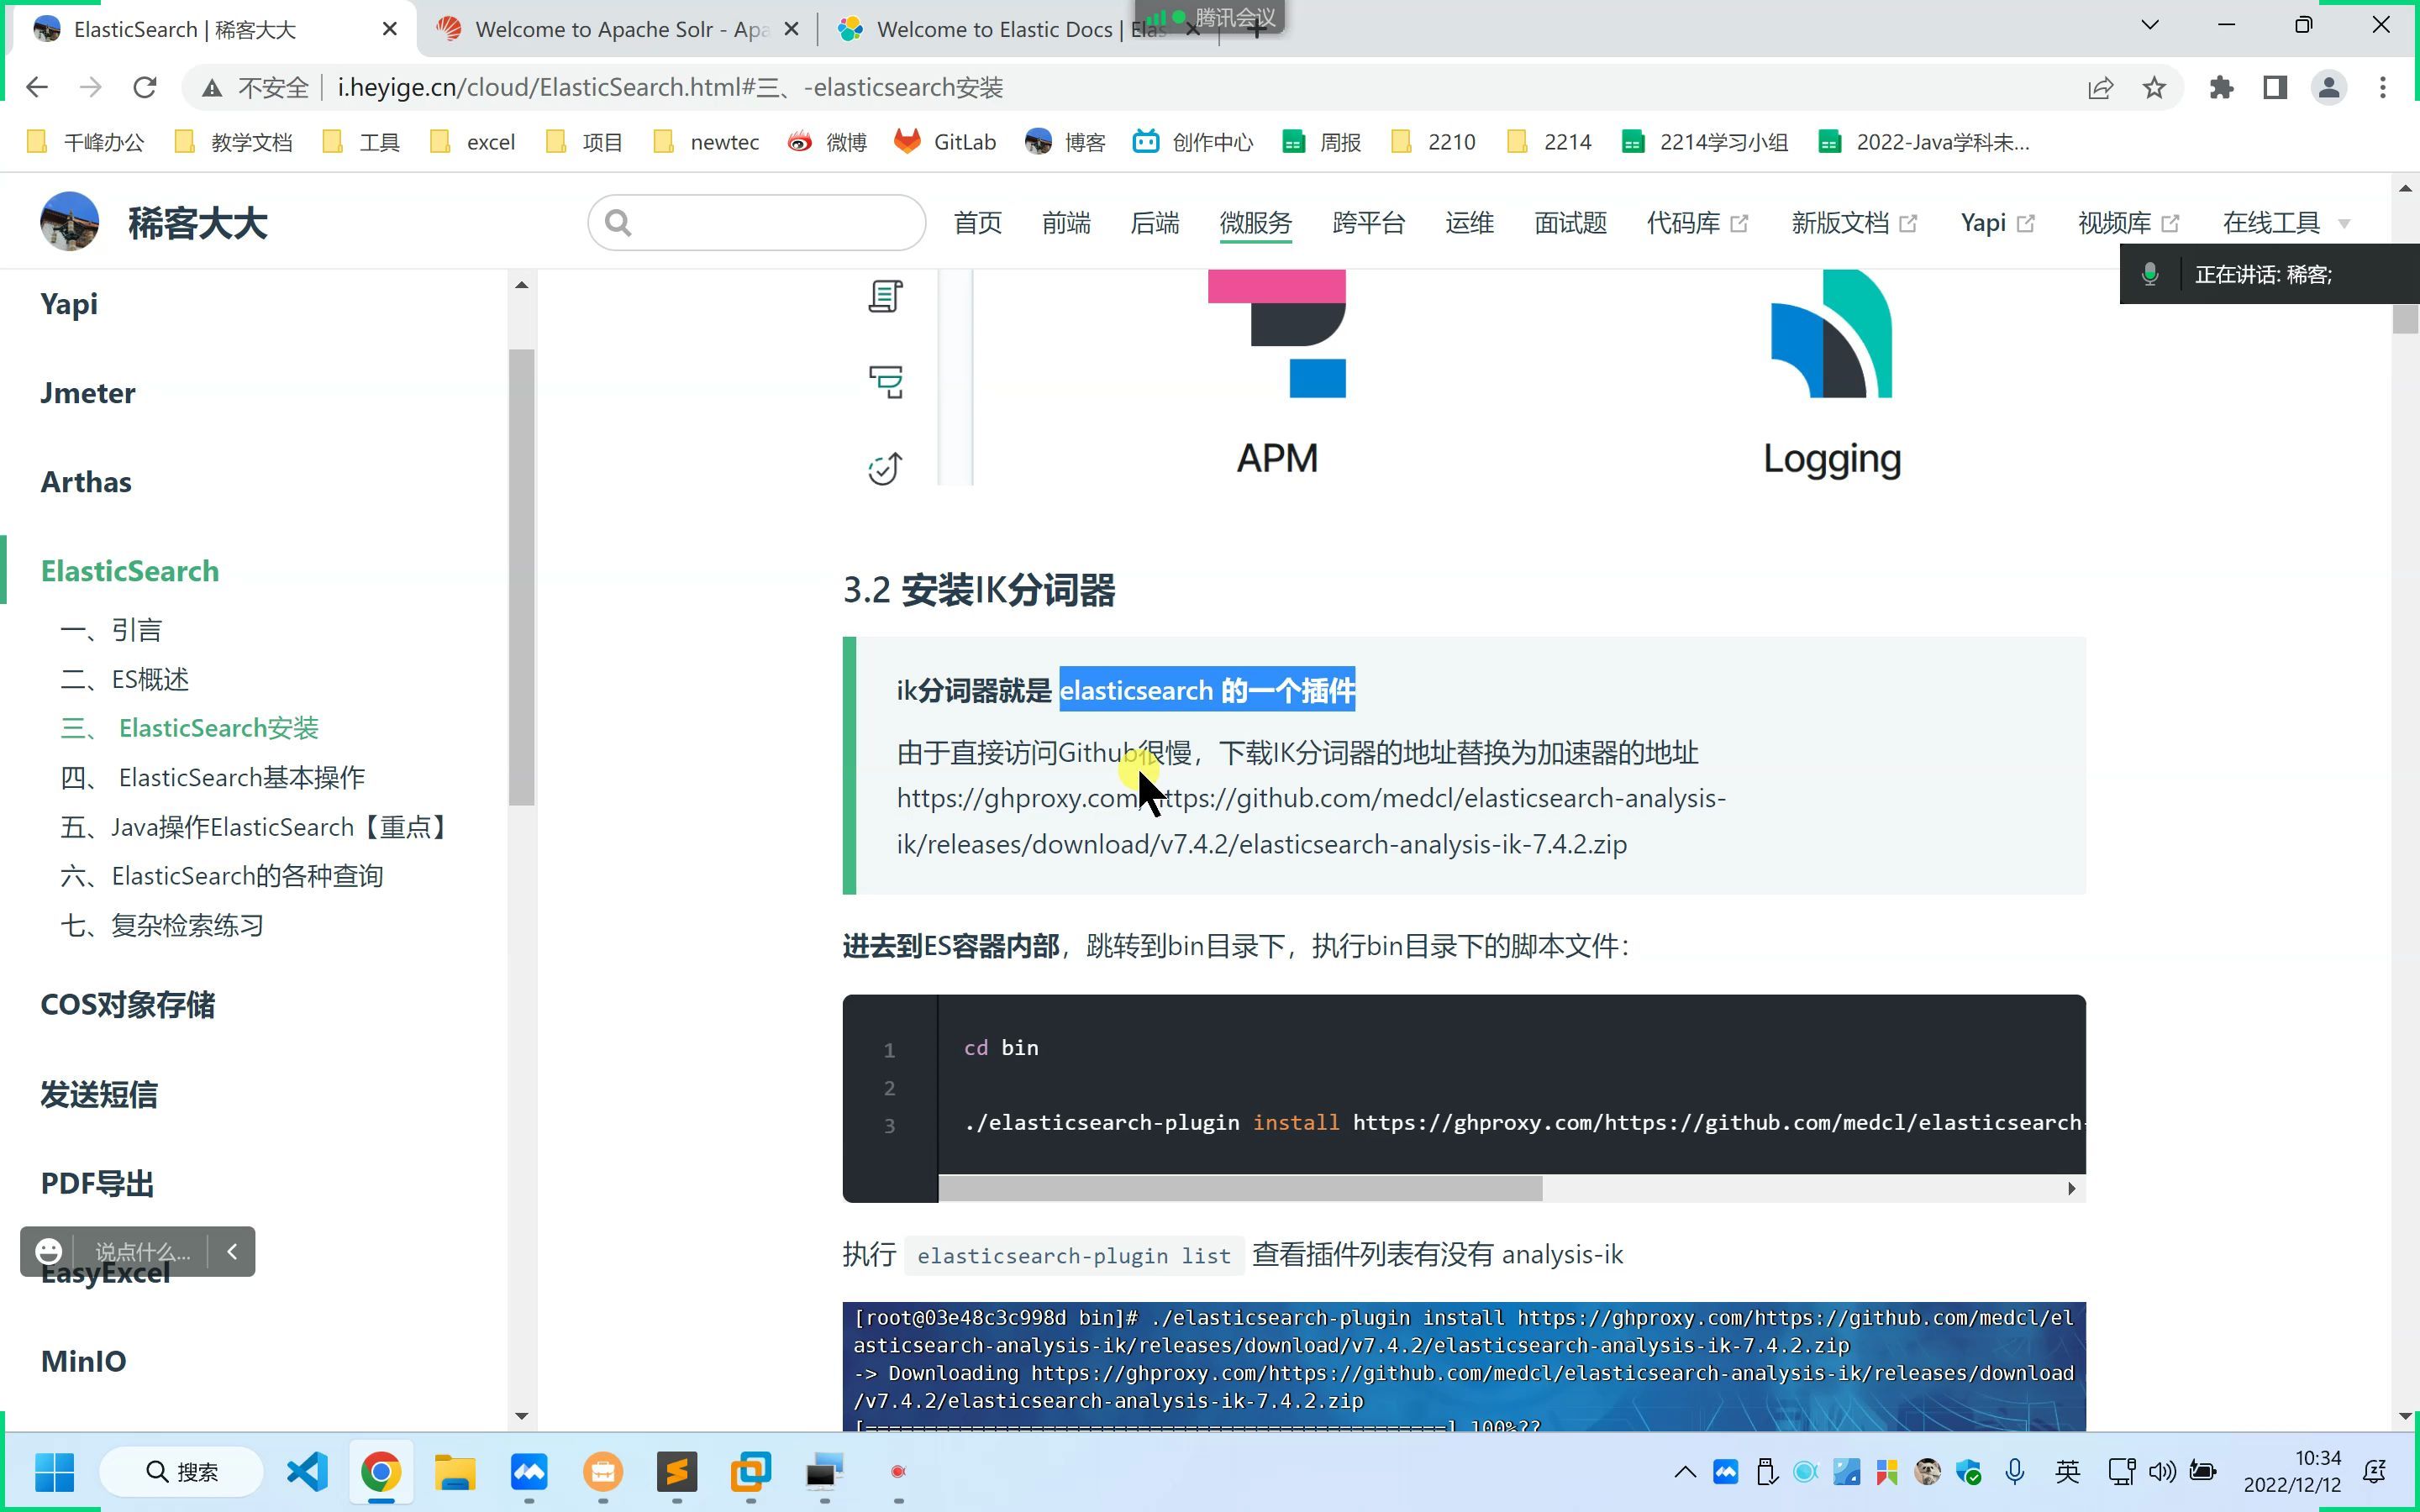
Task: Click the document icon in the image sidebar
Action: point(885,296)
